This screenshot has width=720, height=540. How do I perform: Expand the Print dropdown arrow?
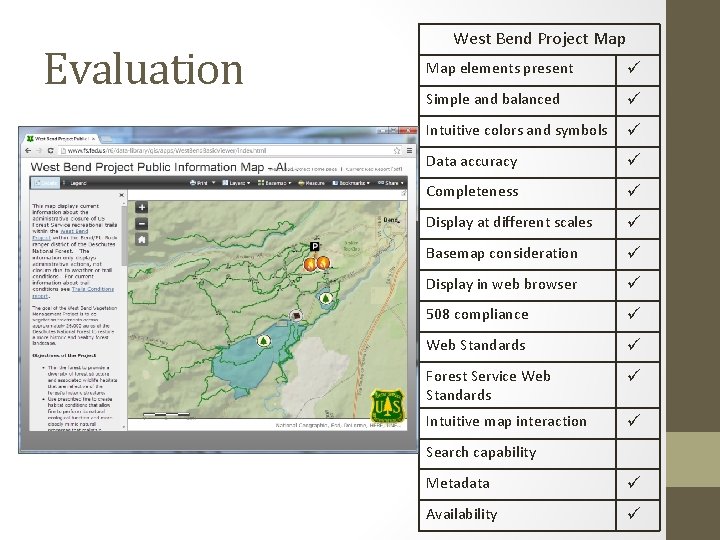pyautogui.click(x=214, y=183)
